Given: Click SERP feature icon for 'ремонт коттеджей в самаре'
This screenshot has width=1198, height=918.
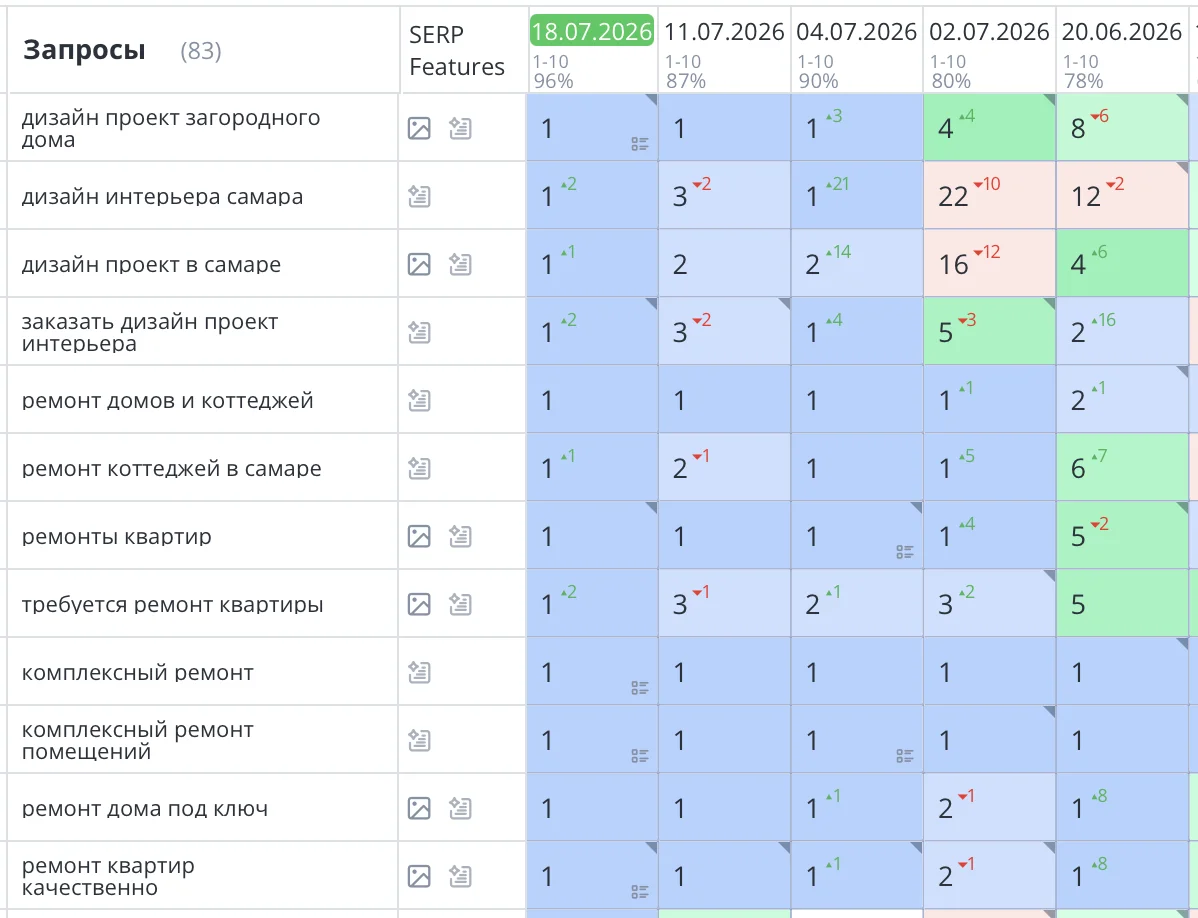Looking at the screenshot, I should 419,468.
